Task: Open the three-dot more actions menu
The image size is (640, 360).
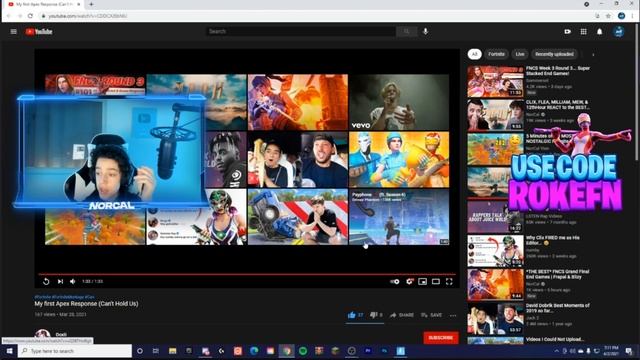Action: [x=453, y=315]
